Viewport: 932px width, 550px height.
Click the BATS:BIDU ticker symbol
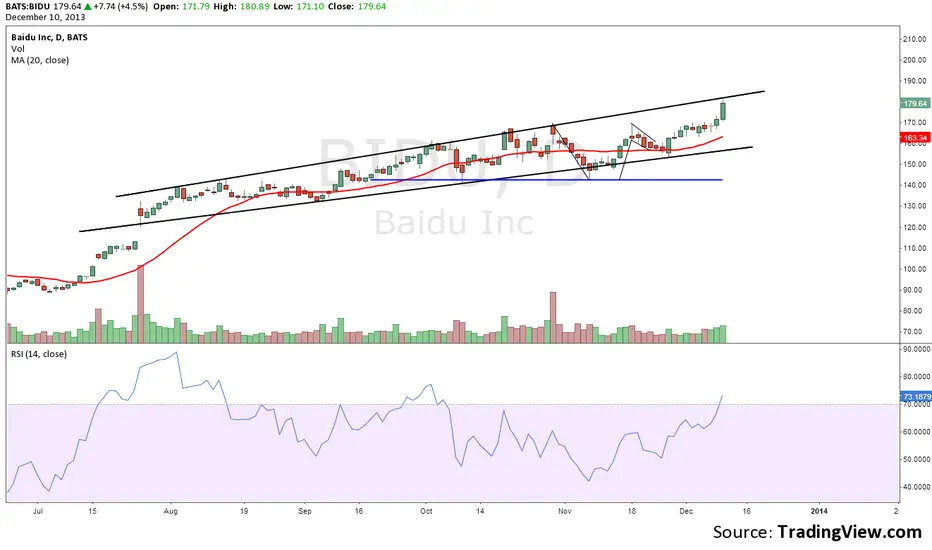click(x=27, y=7)
